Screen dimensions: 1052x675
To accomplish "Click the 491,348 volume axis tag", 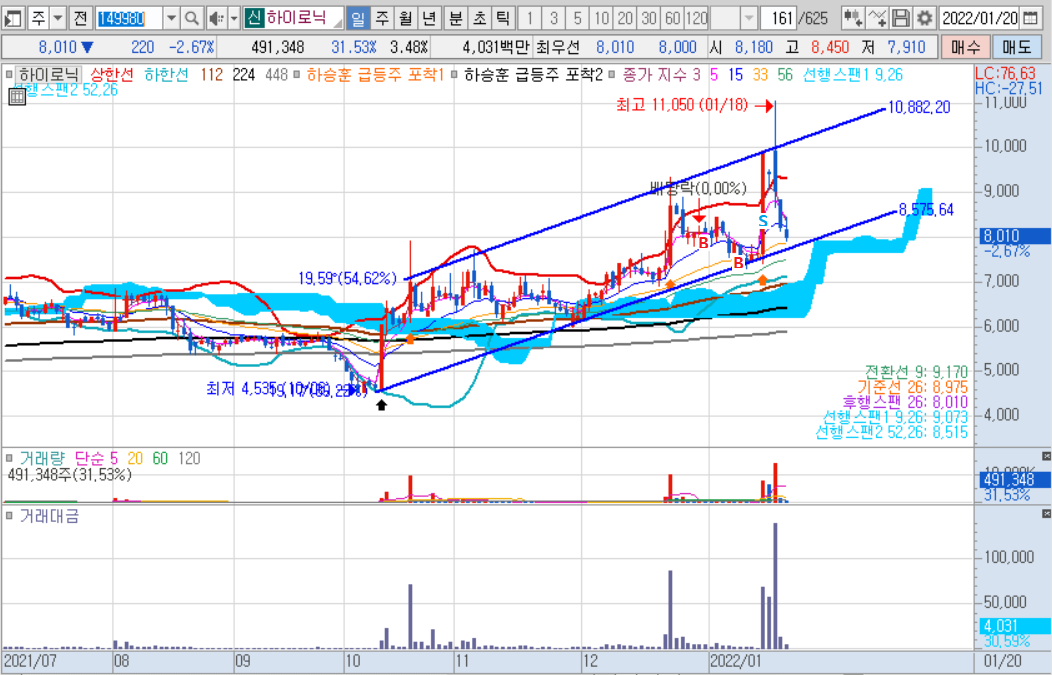I will coord(1016,480).
